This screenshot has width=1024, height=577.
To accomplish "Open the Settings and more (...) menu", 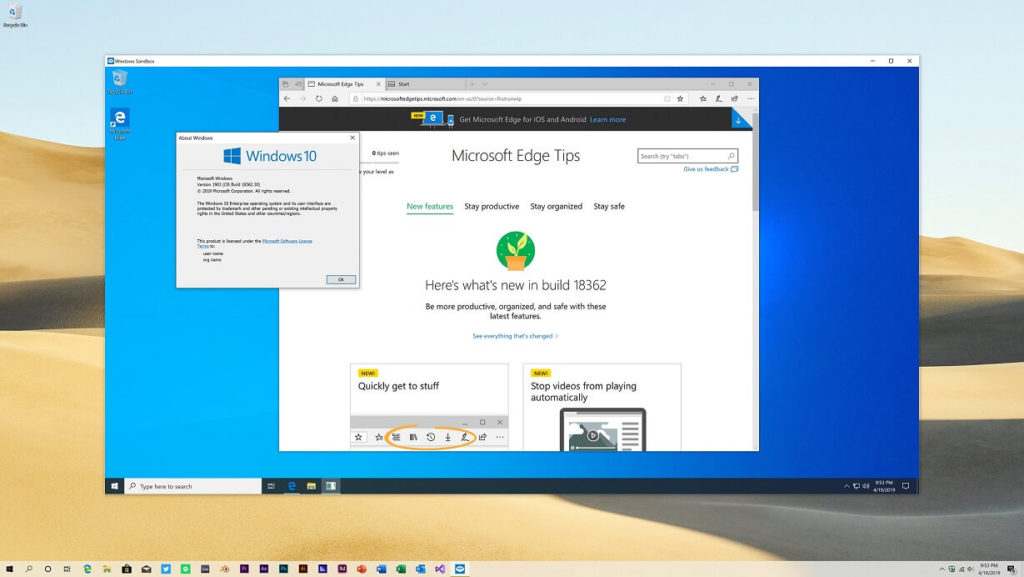I will 749,99.
